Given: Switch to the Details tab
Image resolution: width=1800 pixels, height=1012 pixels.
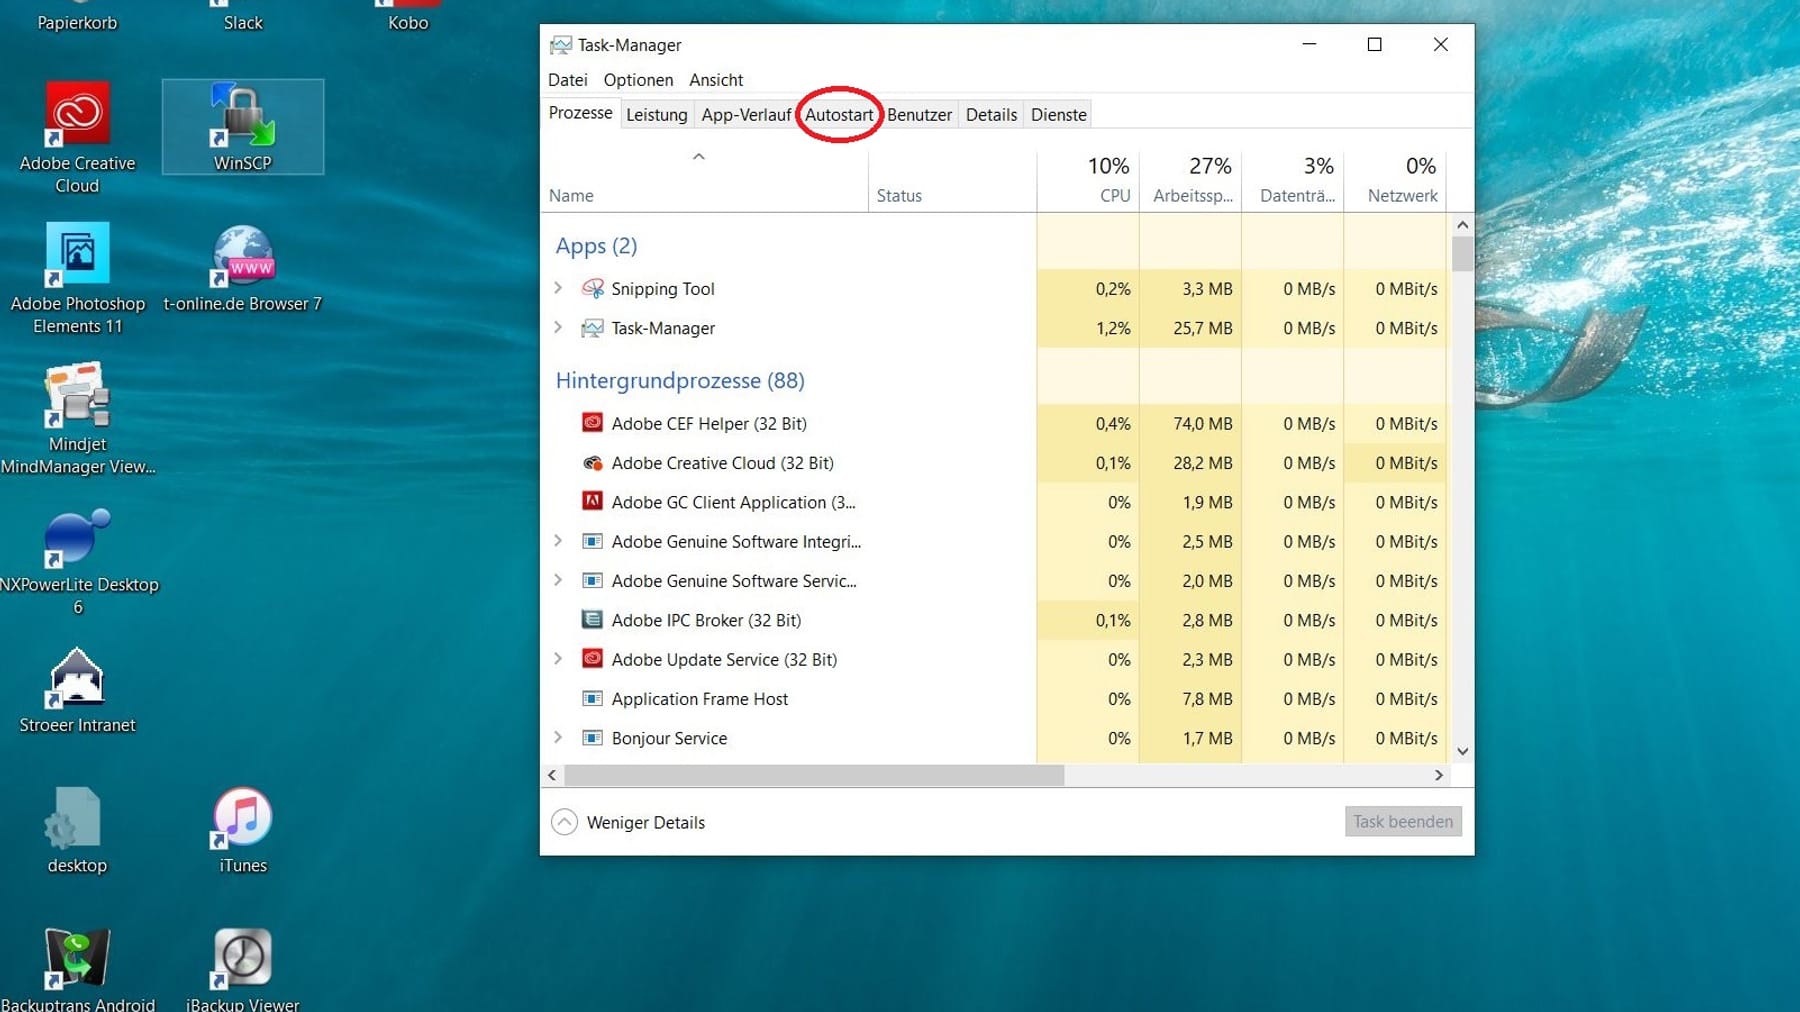Looking at the screenshot, I should click(991, 115).
